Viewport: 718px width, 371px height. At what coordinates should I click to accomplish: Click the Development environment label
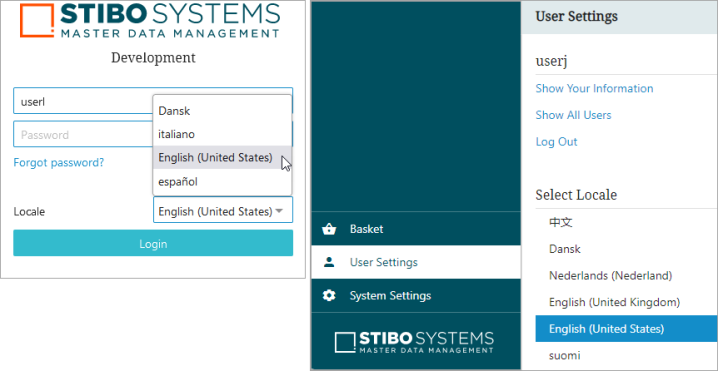click(153, 58)
